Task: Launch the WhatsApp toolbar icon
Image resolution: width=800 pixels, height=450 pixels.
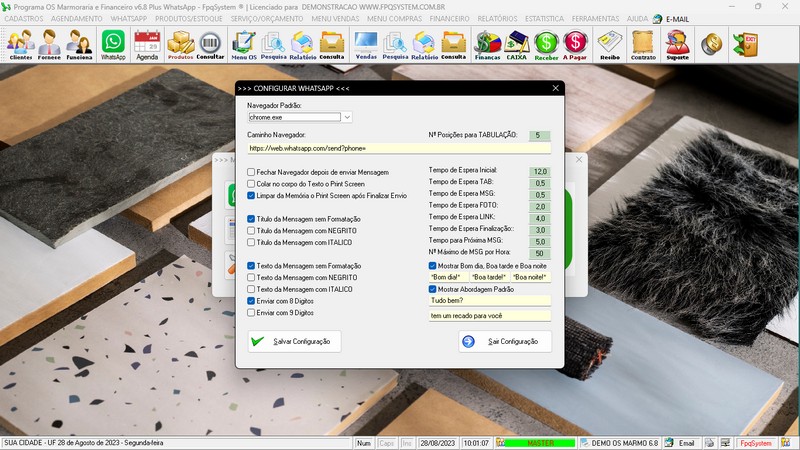Action: (x=113, y=45)
